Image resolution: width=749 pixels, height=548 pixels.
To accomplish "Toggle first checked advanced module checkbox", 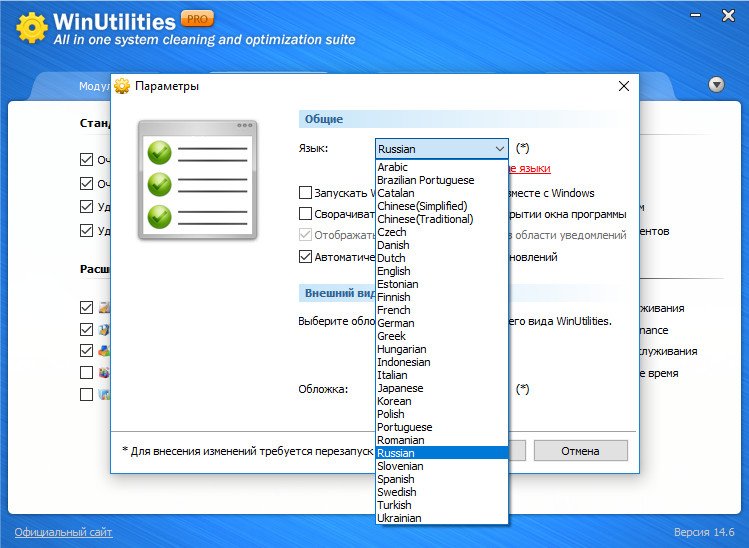I will (x=86, y=307).
